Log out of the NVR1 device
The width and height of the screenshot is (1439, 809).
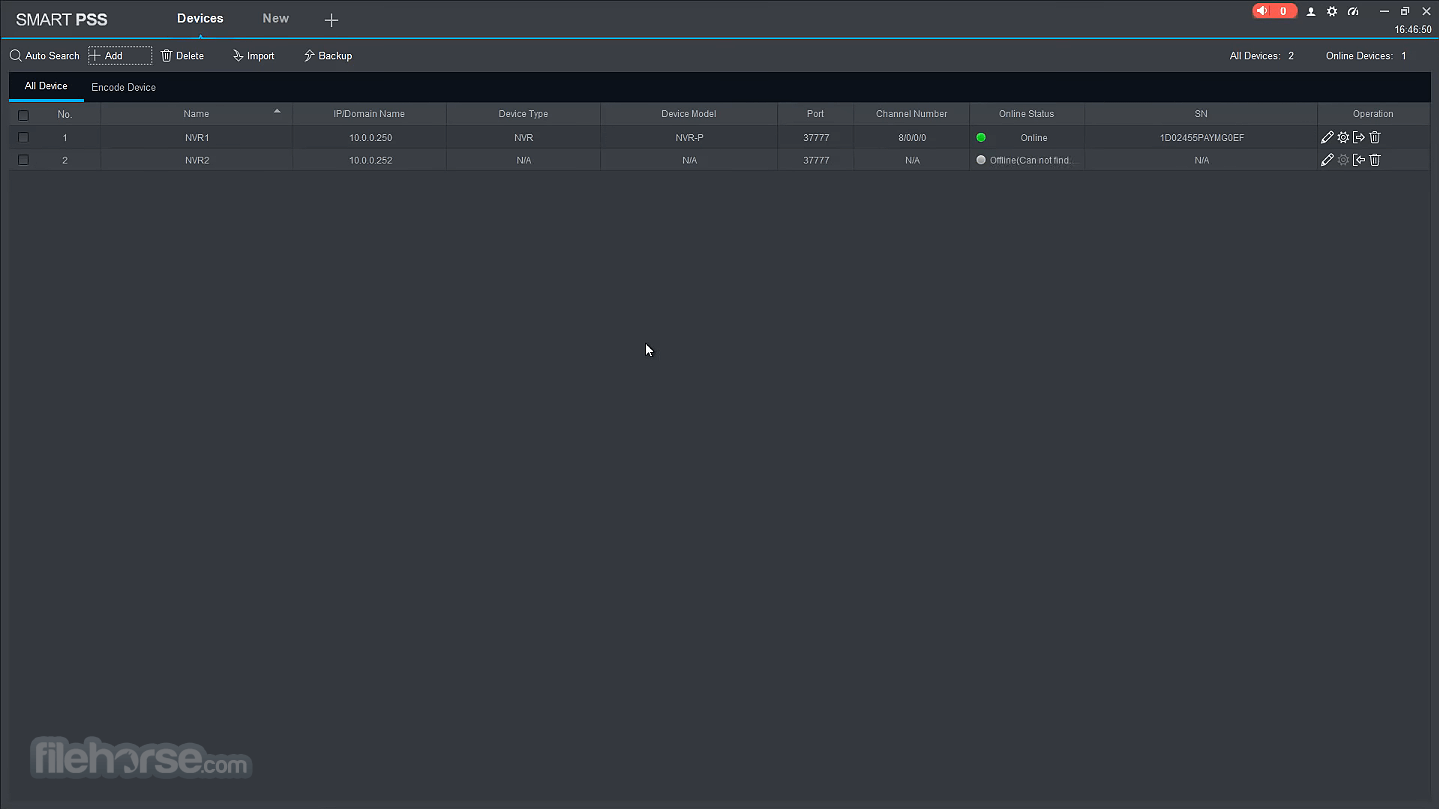1359,137
